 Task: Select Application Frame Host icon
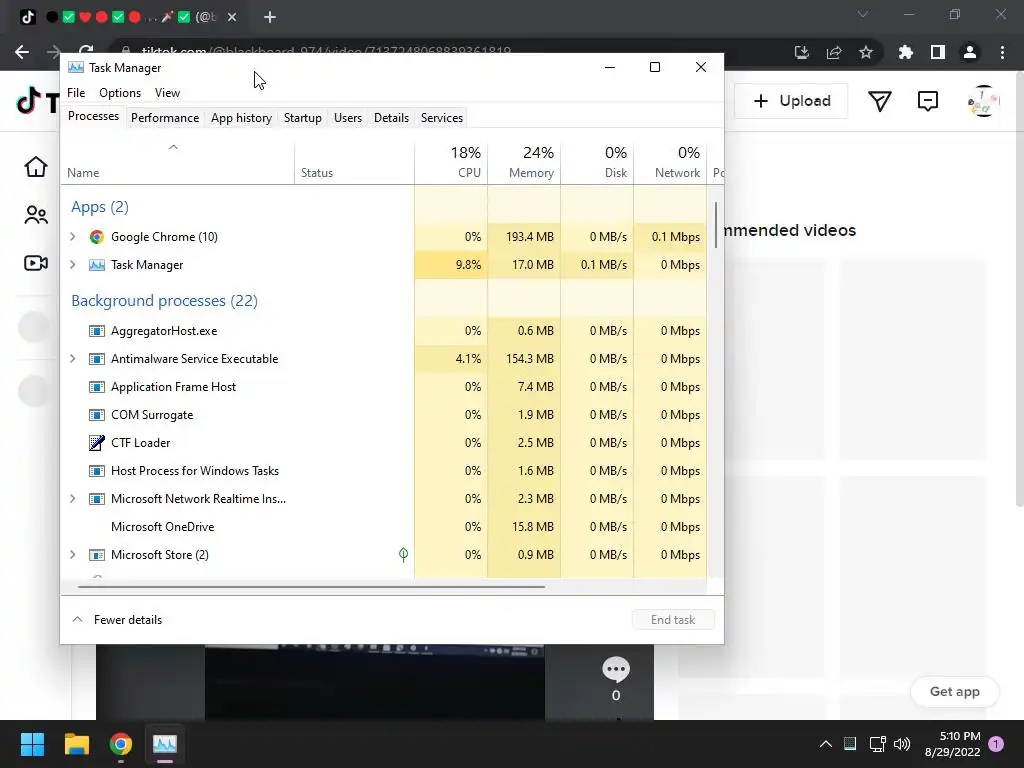point(97,387)
